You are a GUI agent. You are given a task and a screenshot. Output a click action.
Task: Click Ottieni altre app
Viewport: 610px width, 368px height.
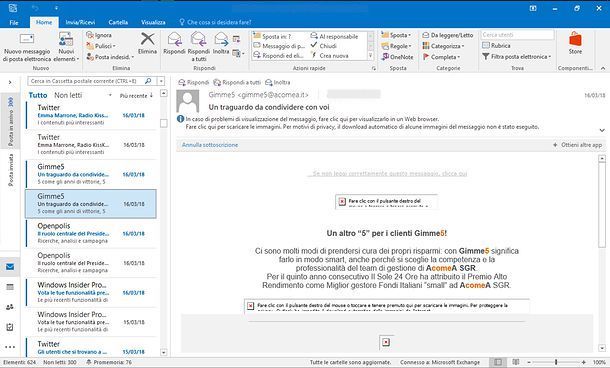coord(577,145)
